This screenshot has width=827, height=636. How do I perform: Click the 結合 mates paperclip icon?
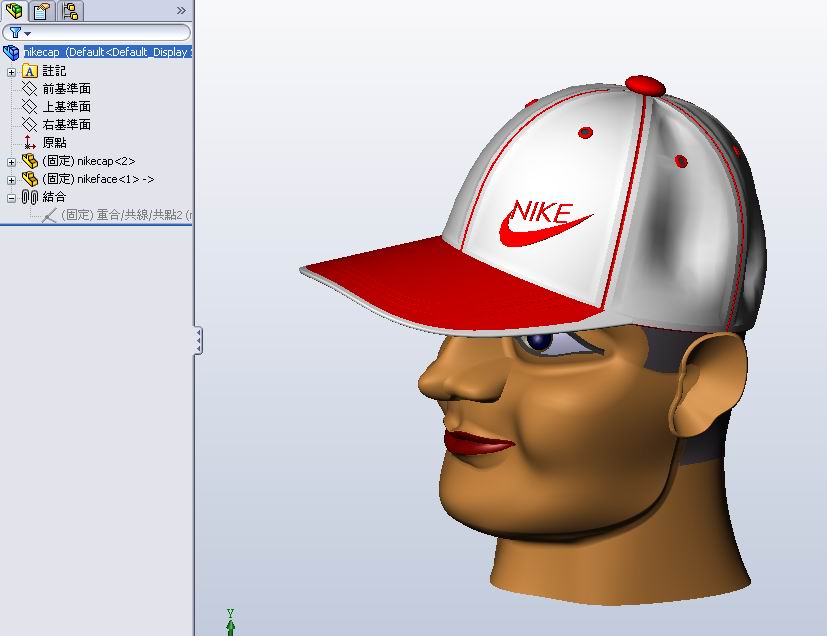30,197
